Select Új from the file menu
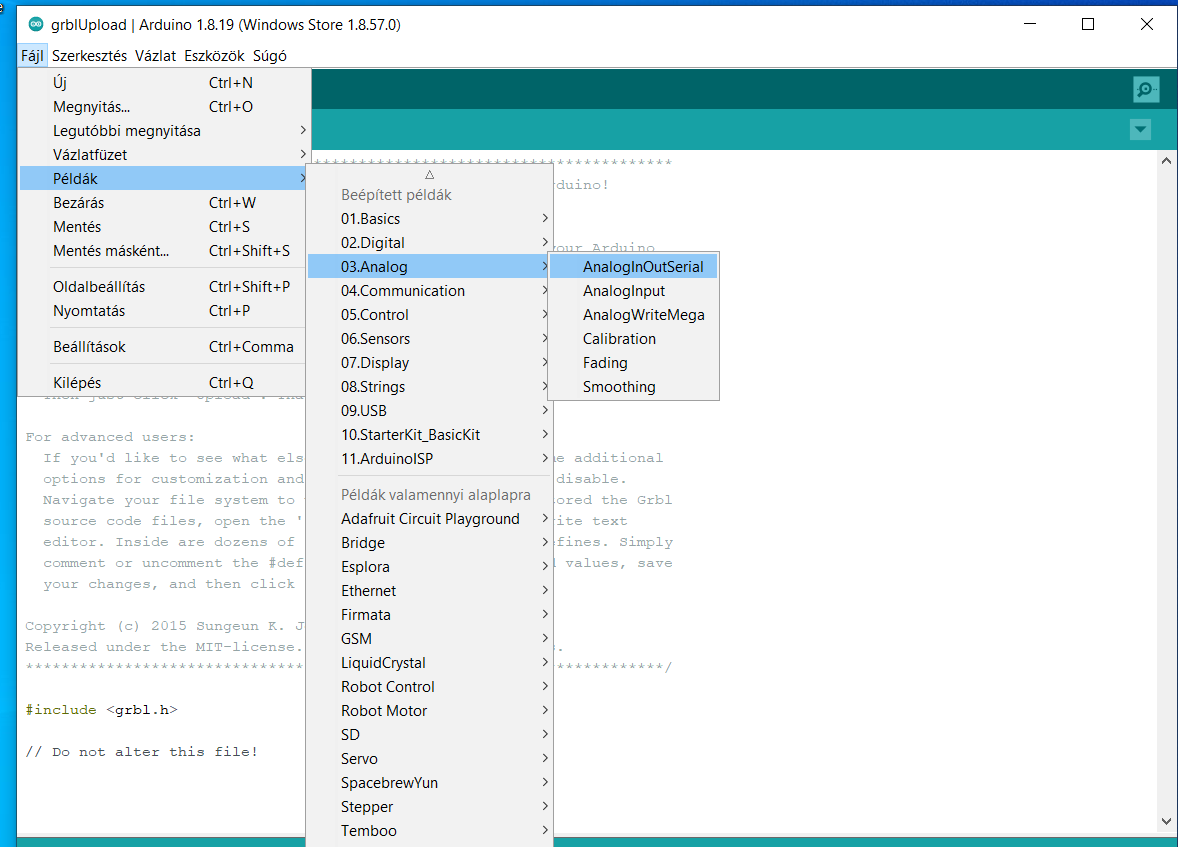Viewport: 1178px width, 847px height. tap(162, 83)
